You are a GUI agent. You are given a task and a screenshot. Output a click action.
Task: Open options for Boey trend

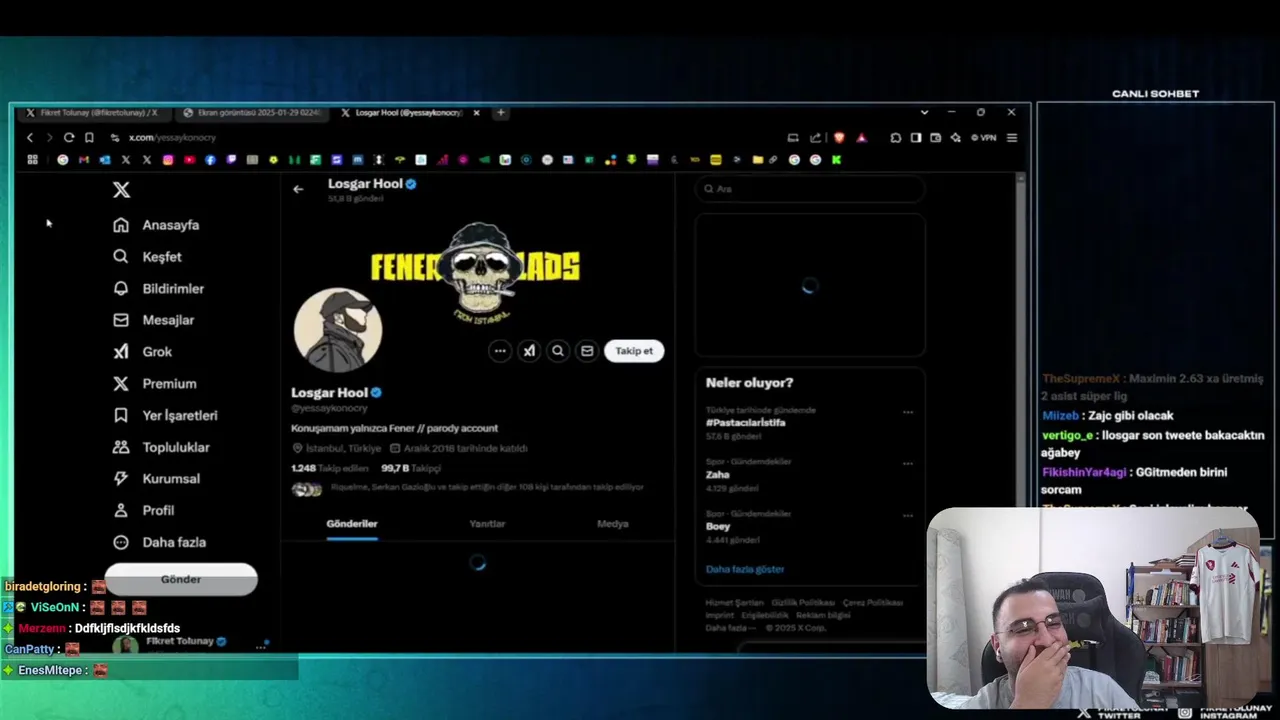coord(908,516)
